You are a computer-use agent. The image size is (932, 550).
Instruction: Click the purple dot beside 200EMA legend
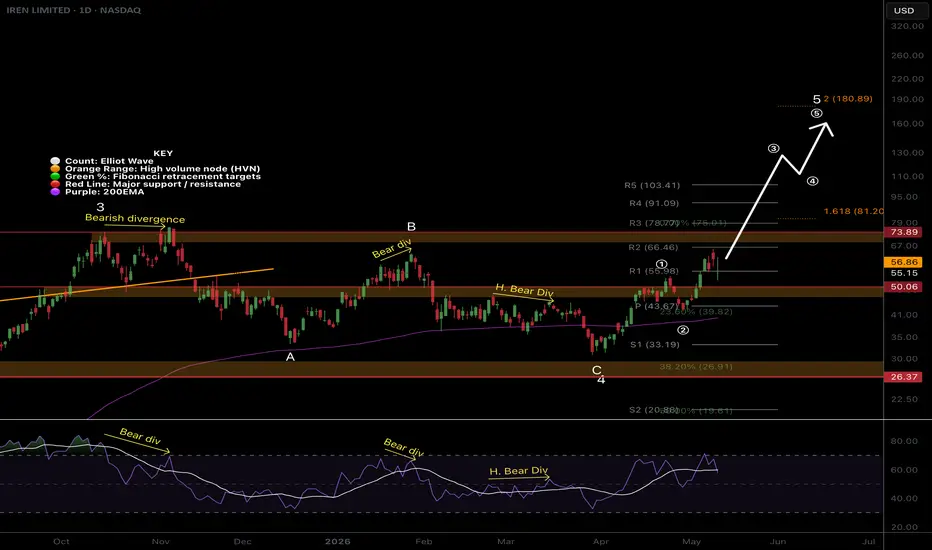pyautogui.click(x=55, y=192)
